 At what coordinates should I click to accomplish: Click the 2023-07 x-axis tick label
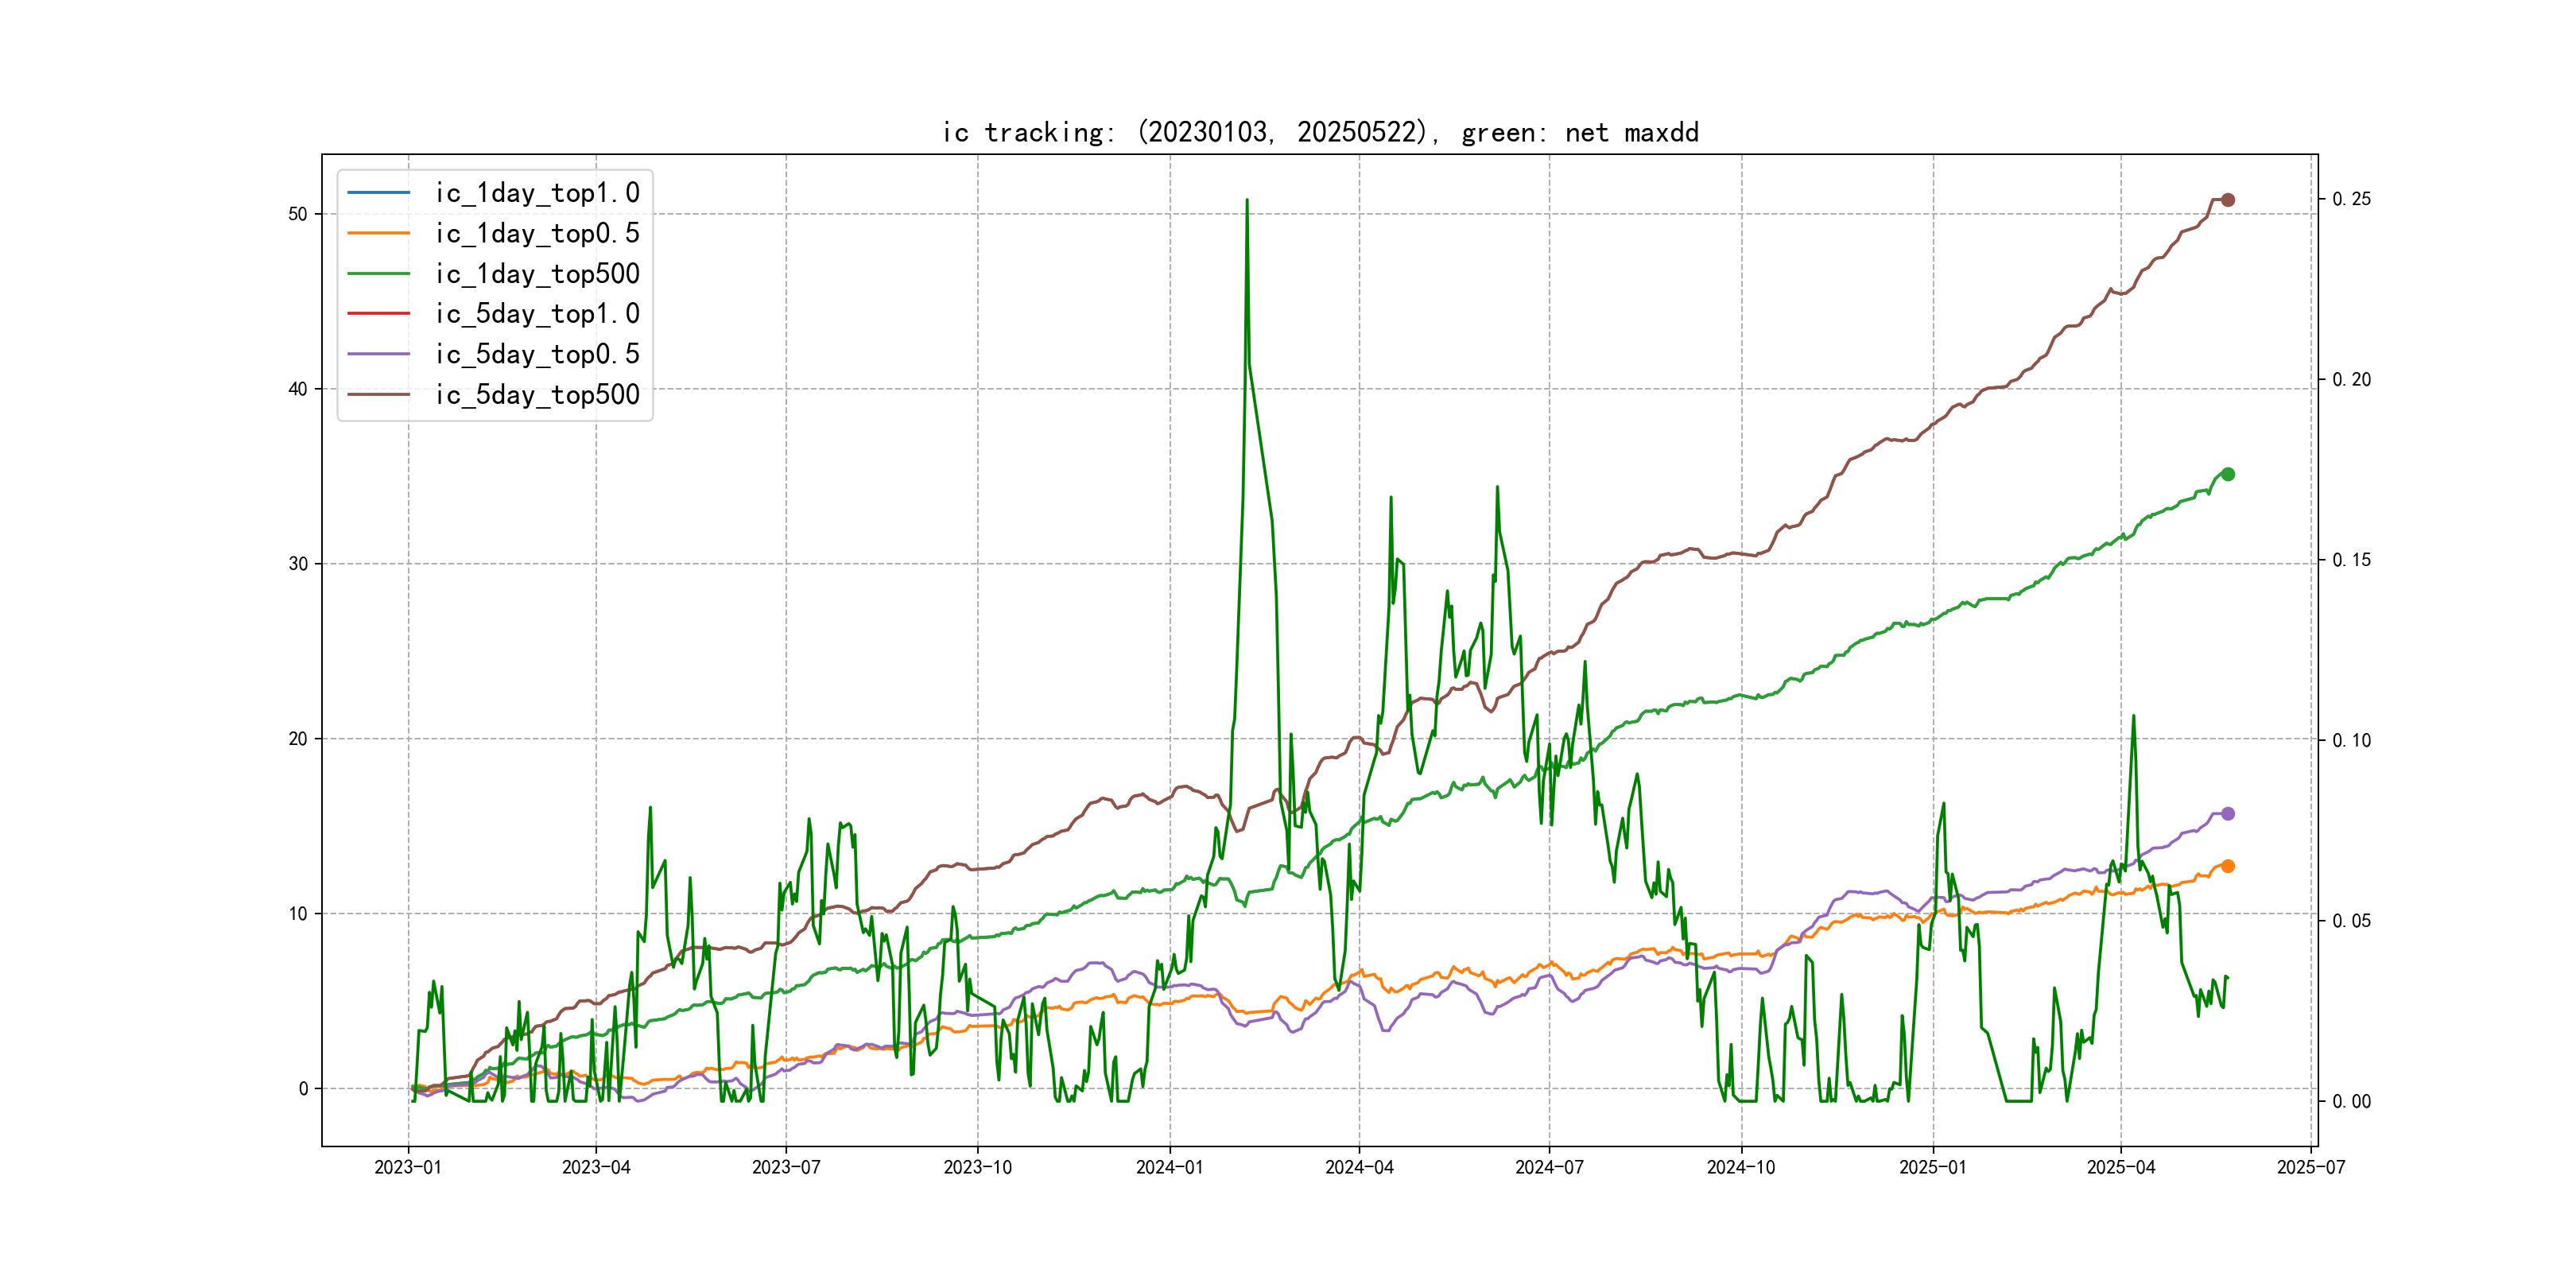[786, 1167]
